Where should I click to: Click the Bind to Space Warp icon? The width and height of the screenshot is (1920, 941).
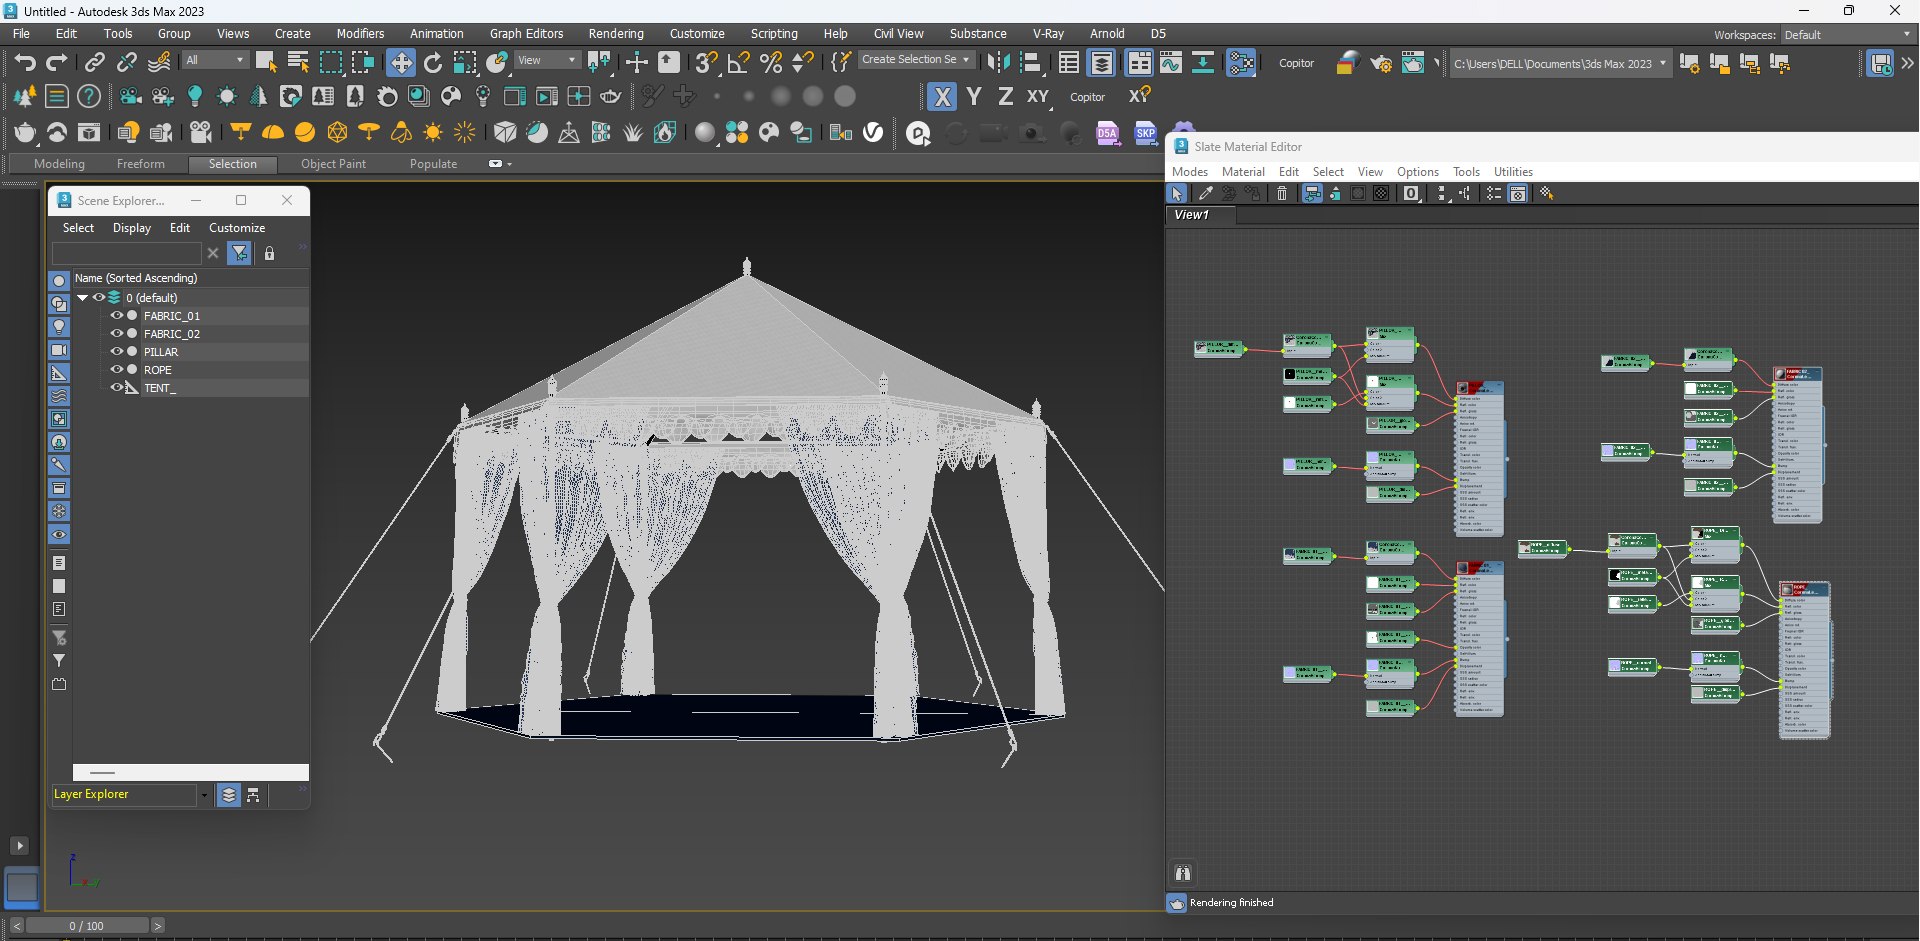(159, 63)
